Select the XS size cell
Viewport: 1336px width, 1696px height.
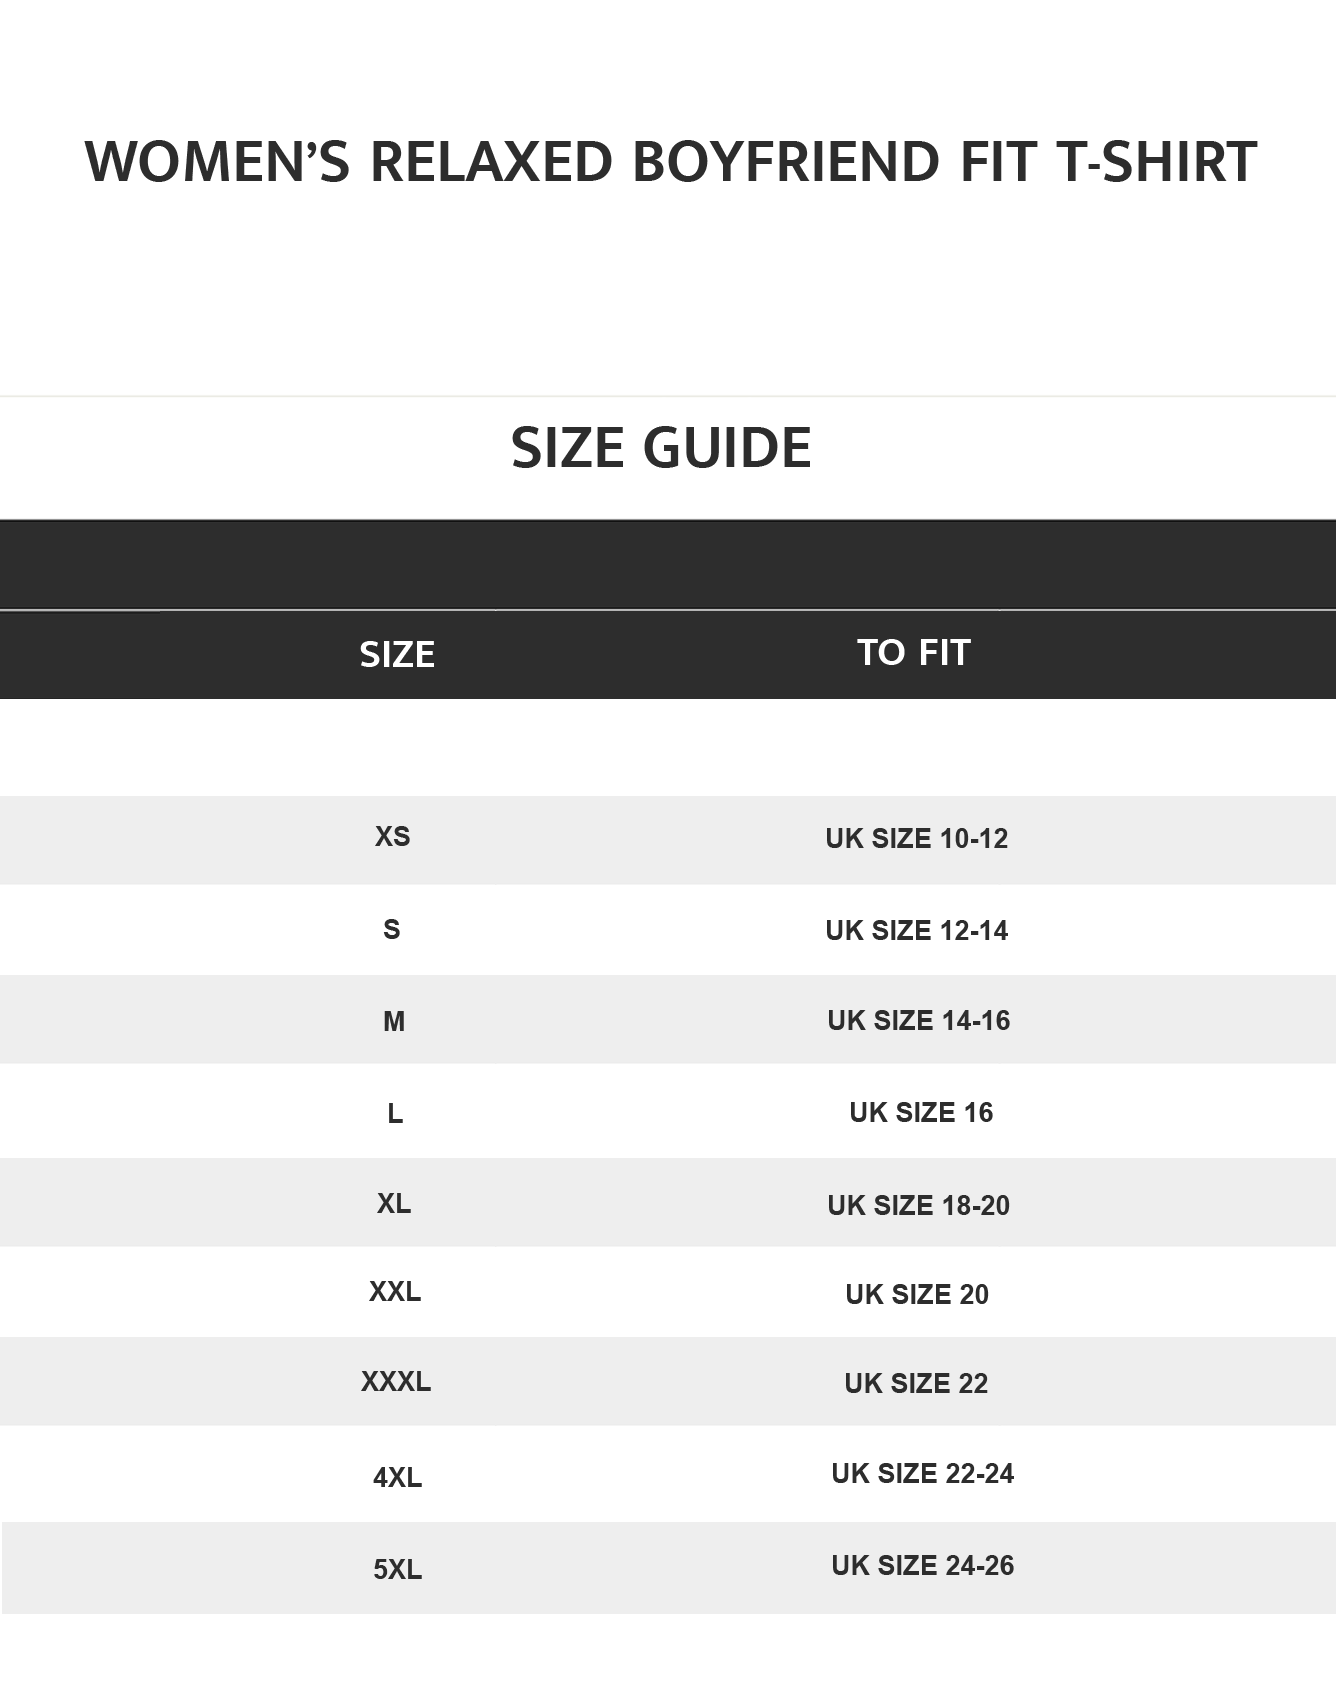coord(393,837)
